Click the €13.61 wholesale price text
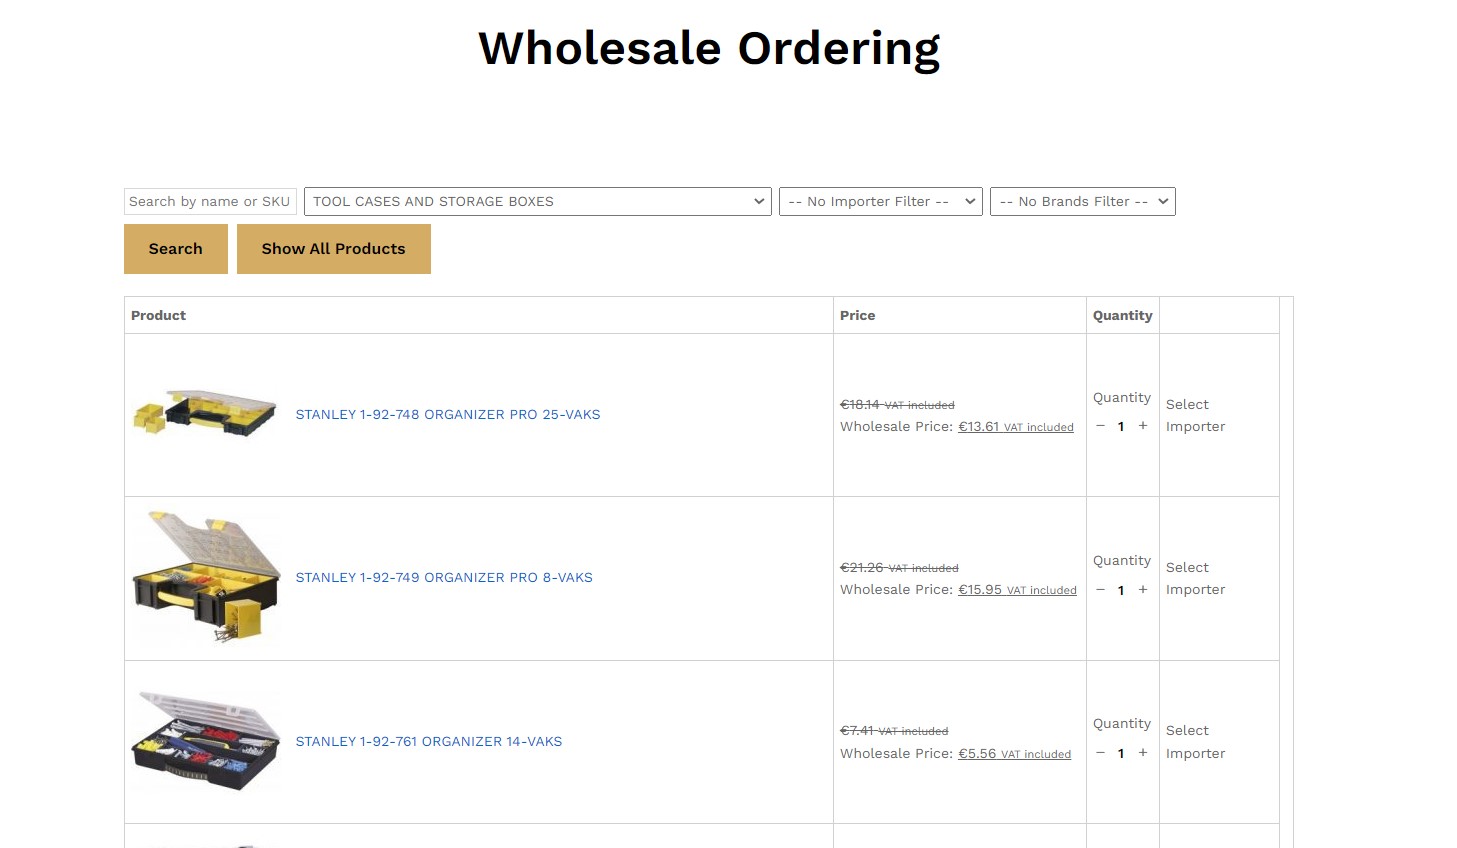The image size is (1457, 848). click(978, 427)
